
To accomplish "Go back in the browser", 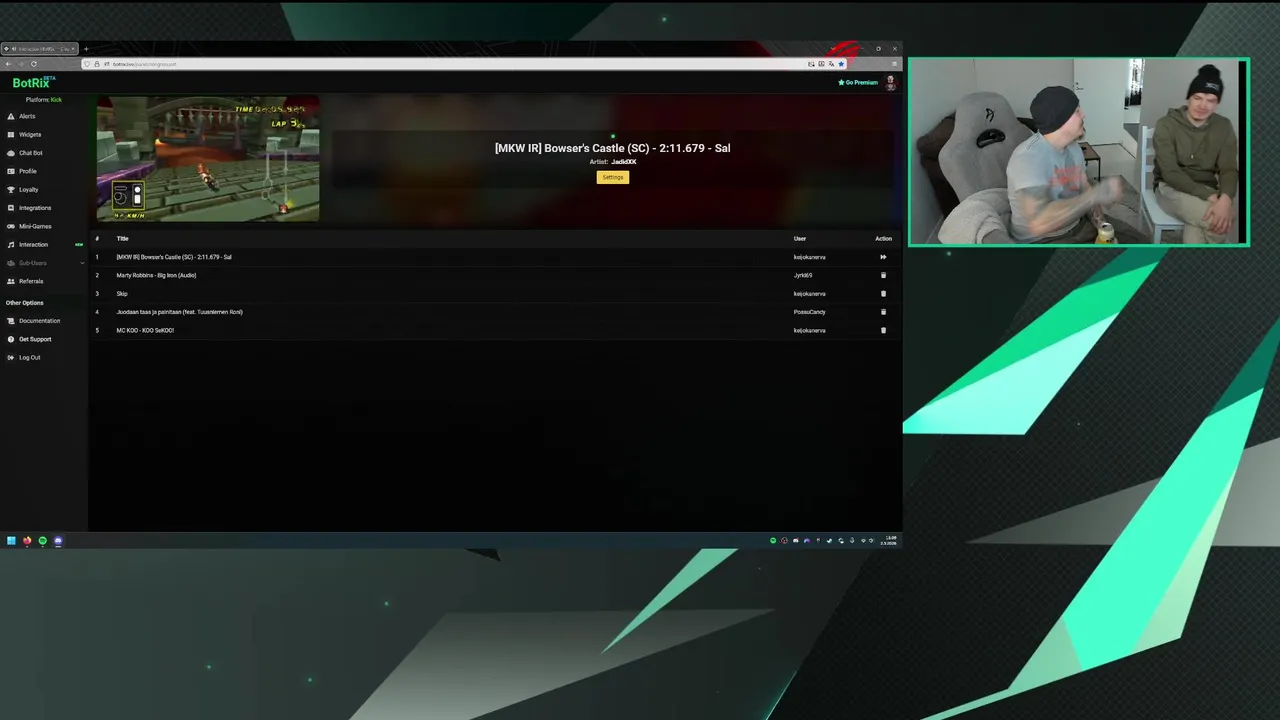I will click(8, 64).
